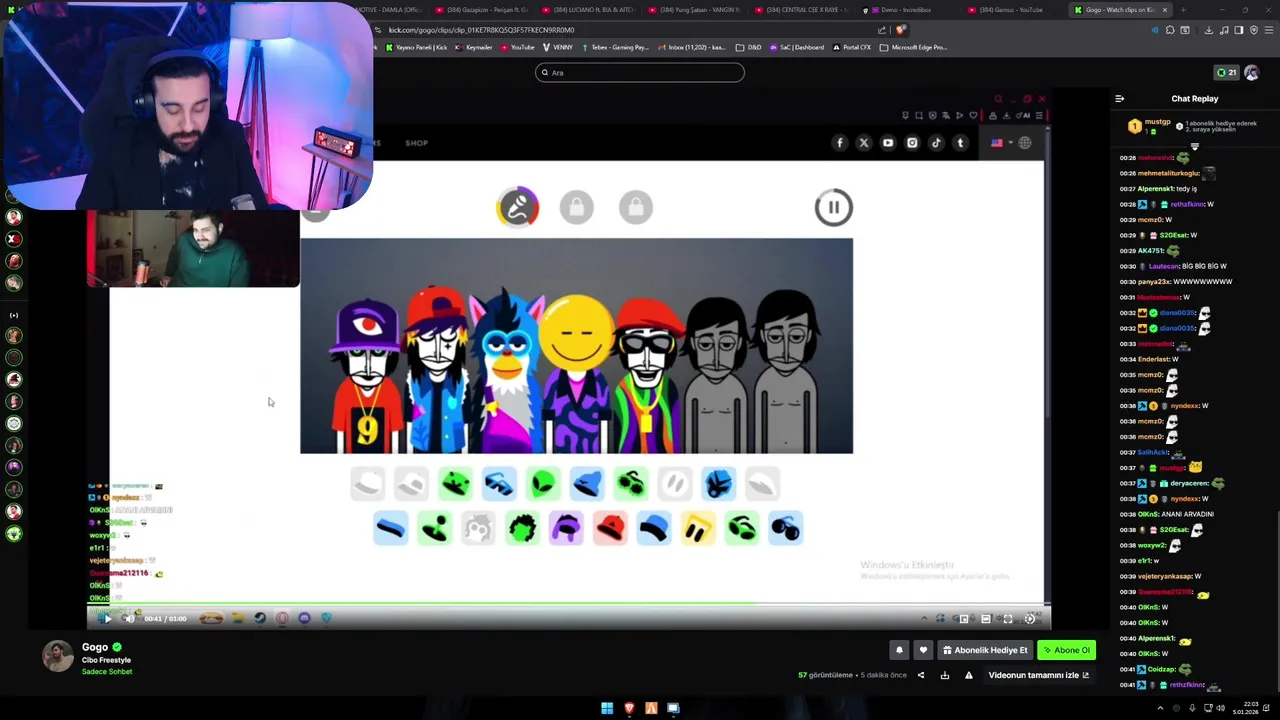Collapse the Chat Replay panel

[1119, 99]
